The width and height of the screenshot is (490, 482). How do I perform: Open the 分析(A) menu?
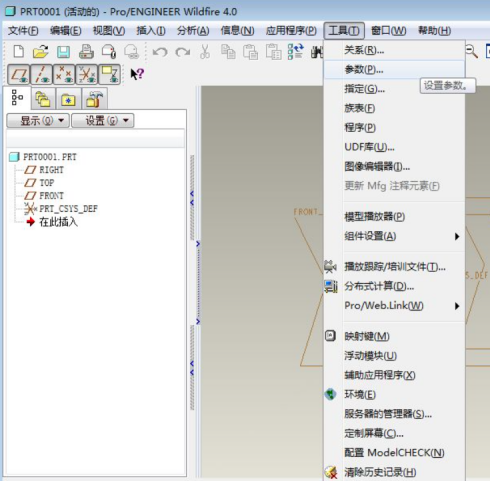coord(193,31)
